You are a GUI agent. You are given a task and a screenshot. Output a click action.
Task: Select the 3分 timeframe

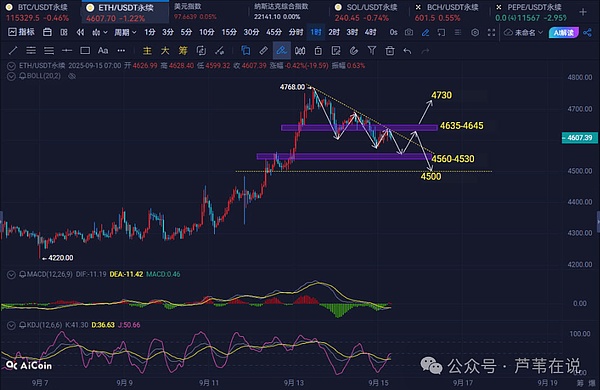click(x=168, y=32)
